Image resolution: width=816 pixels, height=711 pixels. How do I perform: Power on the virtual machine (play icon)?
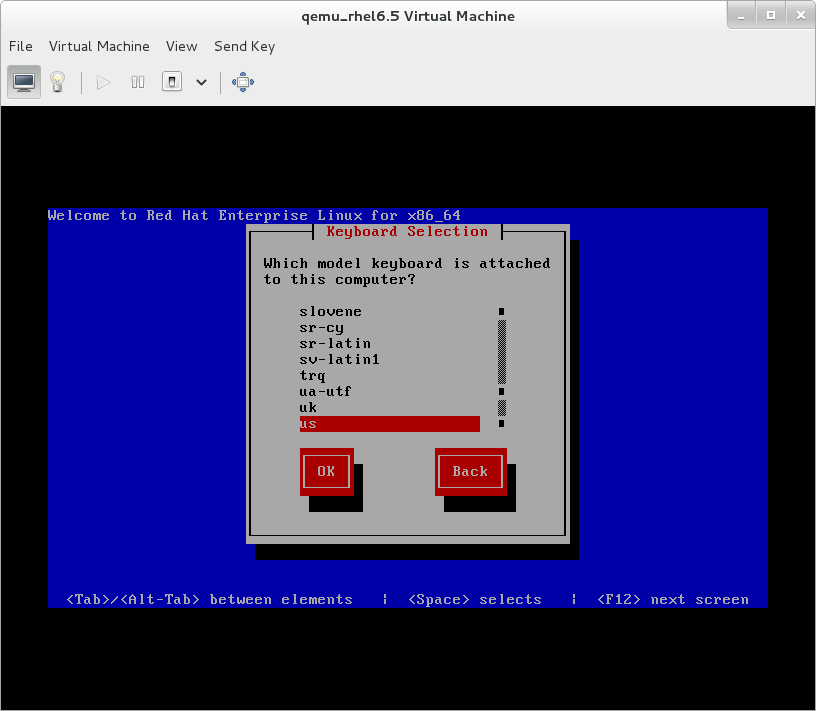coord(103,82)
